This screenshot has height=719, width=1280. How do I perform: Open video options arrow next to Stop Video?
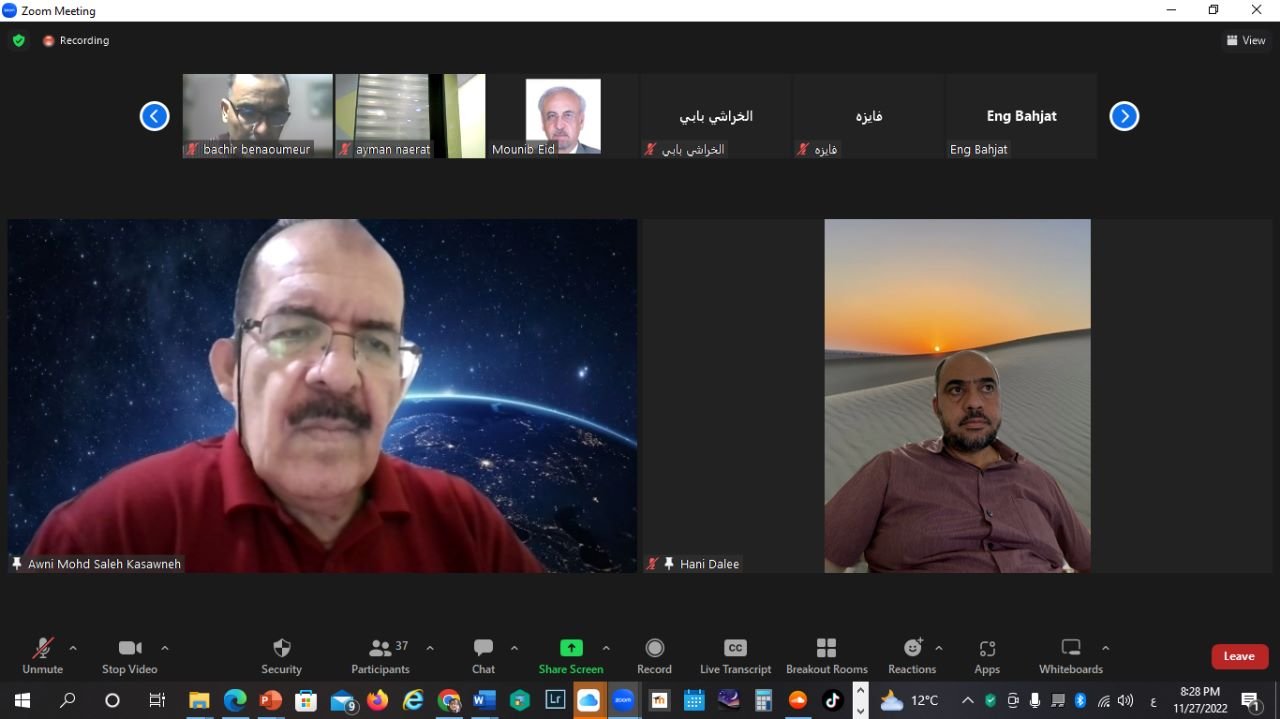[x=165, y=648]
